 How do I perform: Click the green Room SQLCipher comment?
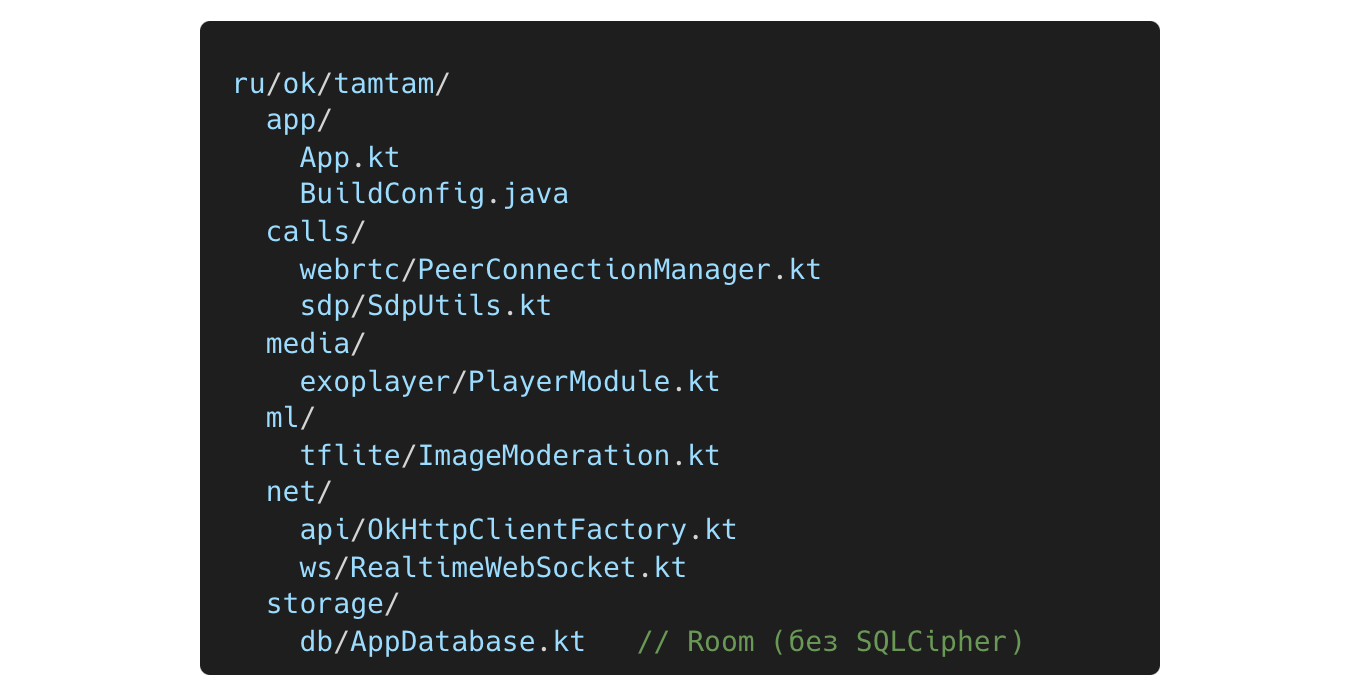[830, 641]
